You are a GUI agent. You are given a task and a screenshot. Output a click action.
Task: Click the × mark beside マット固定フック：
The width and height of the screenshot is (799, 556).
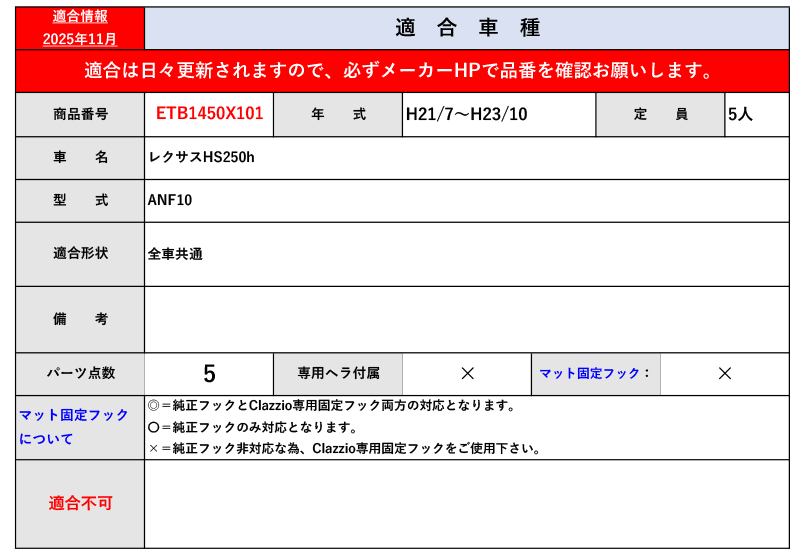[x=725, y=373]
